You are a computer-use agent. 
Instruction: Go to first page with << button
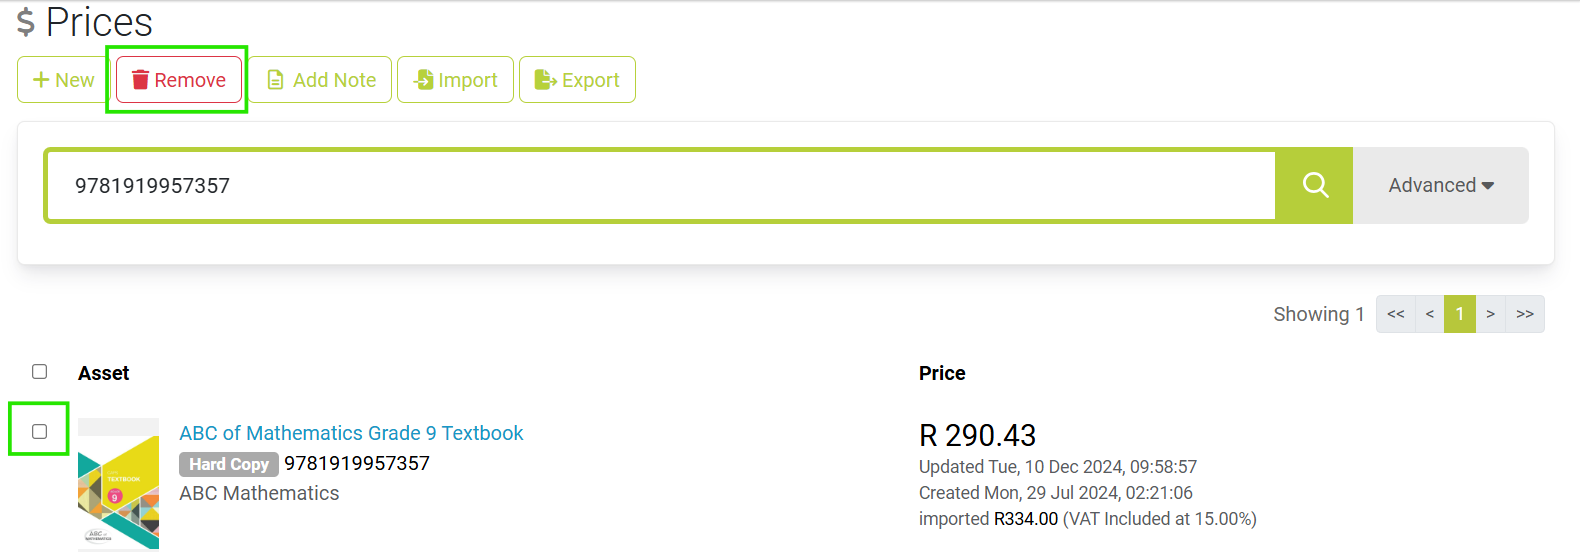(1396, 314)
